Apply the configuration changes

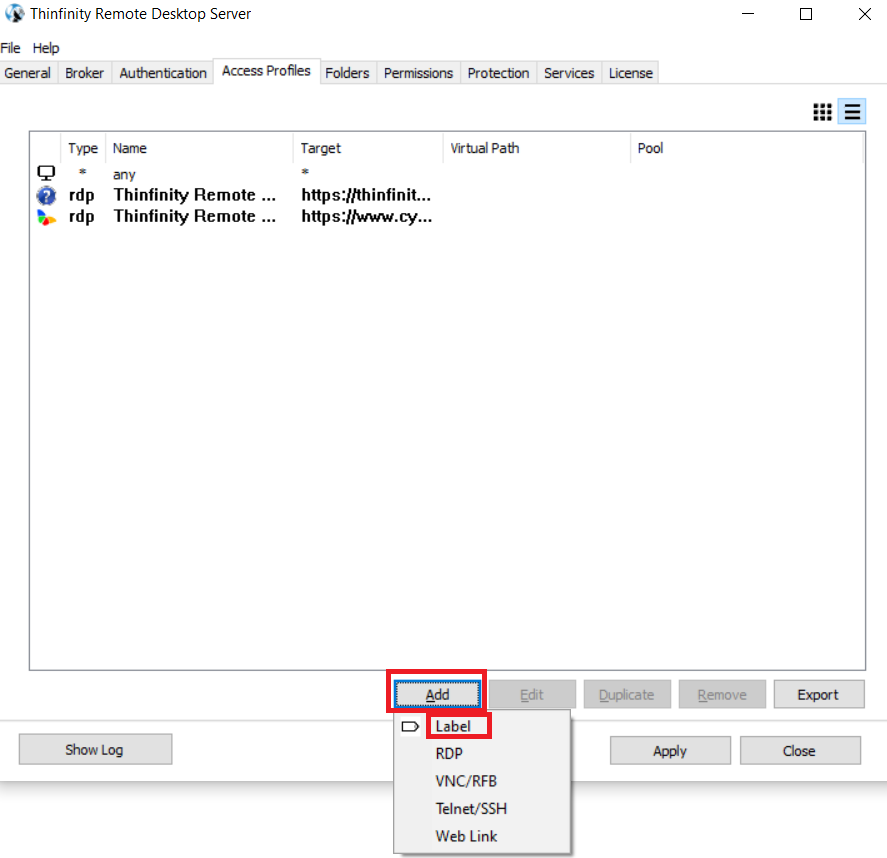[x=669, y=750]
